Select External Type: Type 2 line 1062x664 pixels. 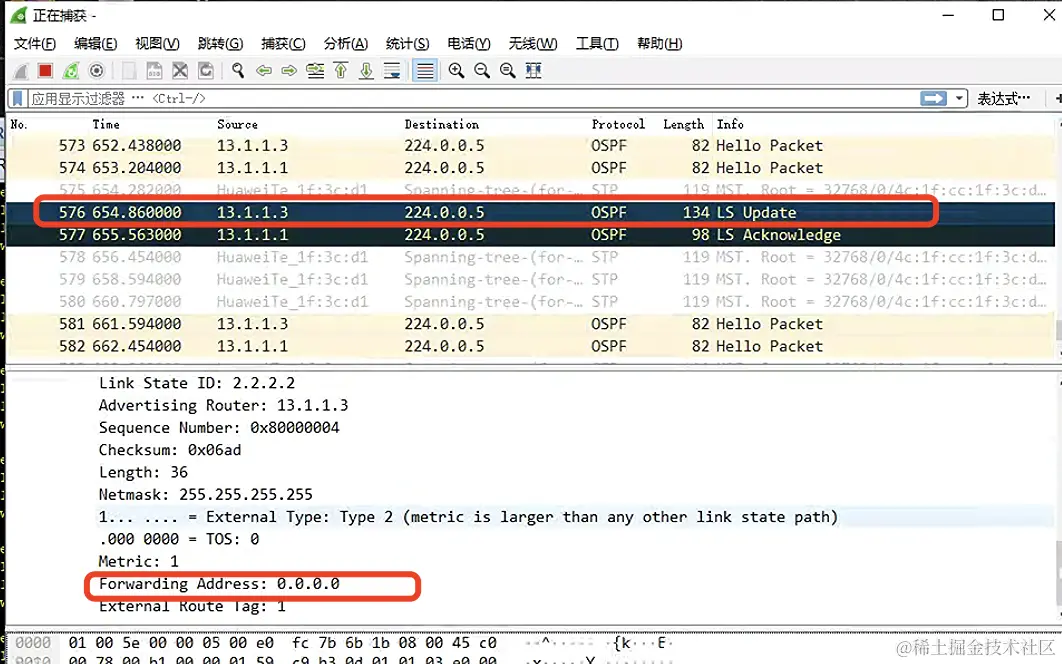pyautogui.click(x=468, y=517)
